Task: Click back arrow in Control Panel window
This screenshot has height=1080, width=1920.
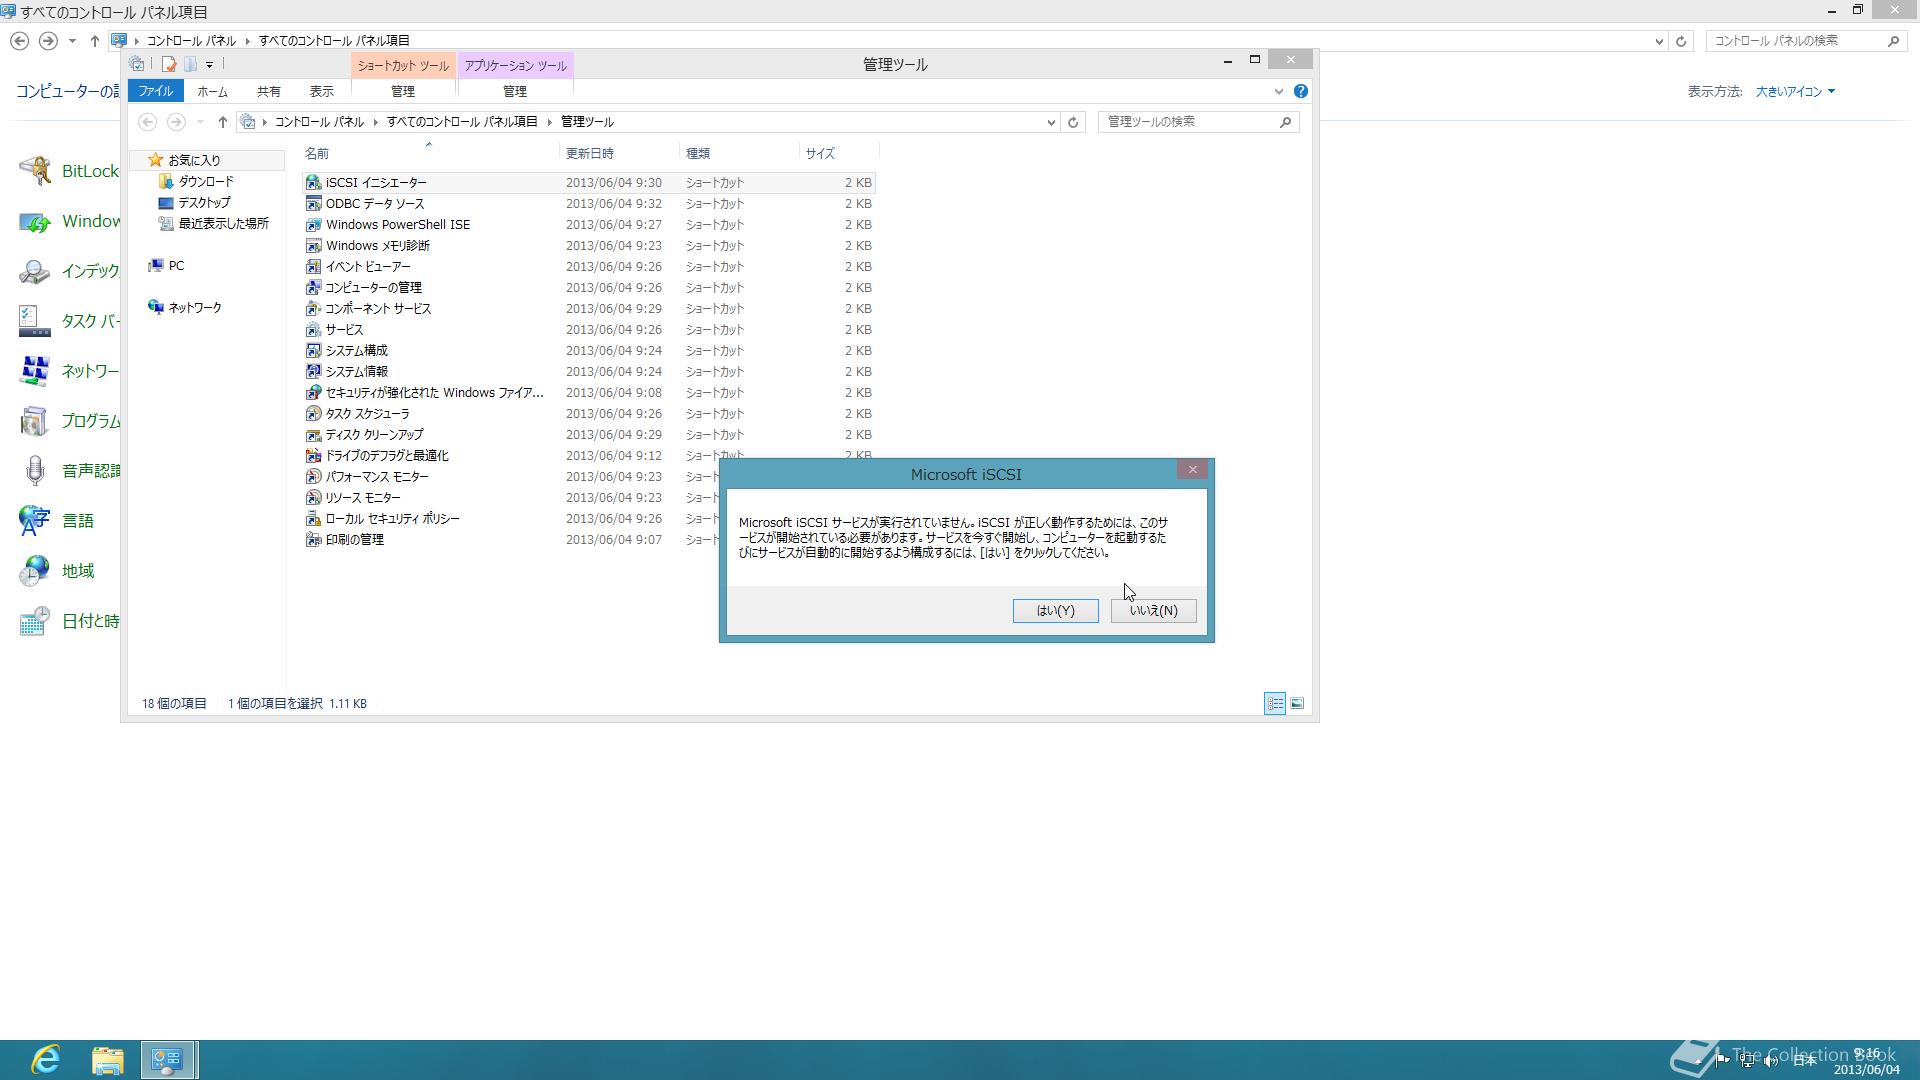Action: pos(19,41)
